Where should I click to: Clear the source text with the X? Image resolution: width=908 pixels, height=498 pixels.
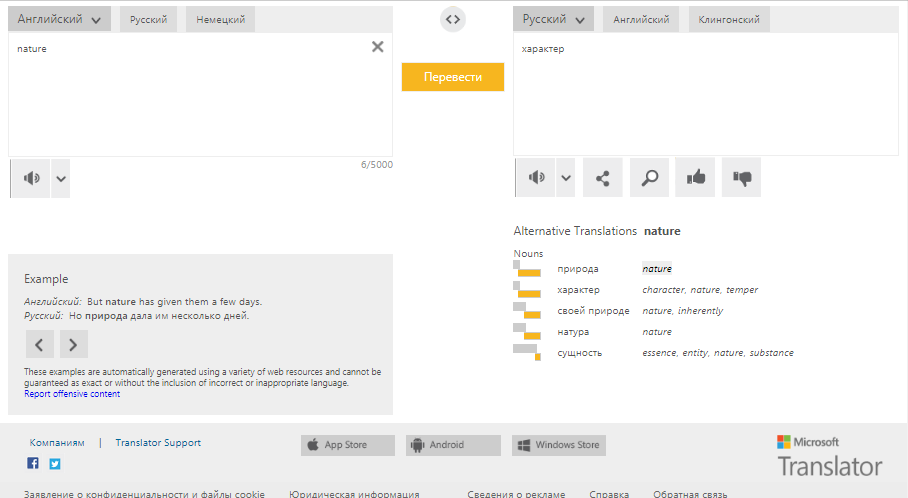tap(378, 47)
